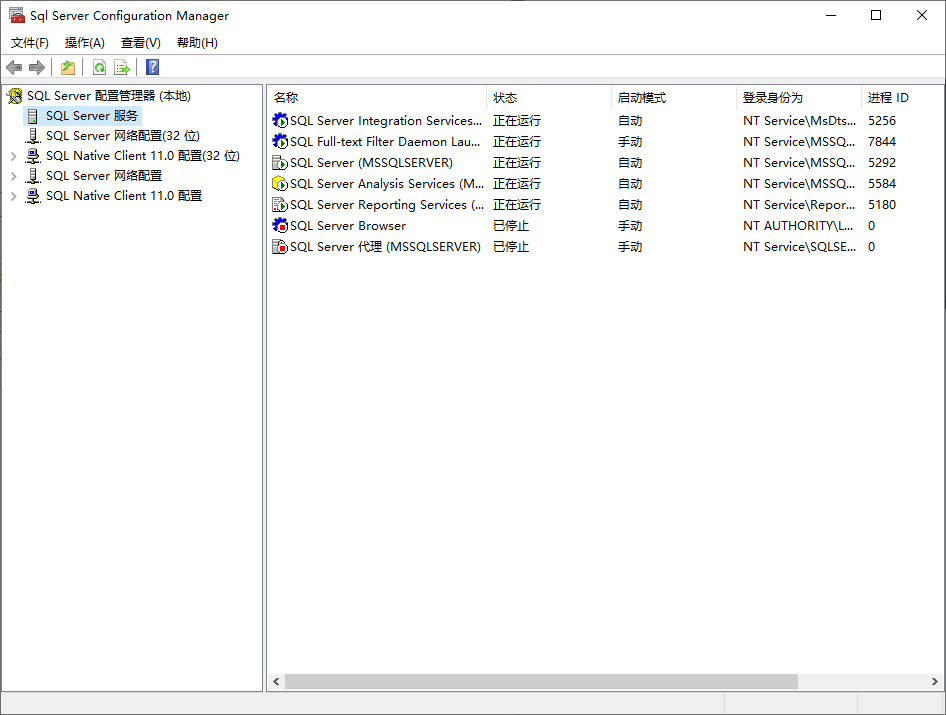Image resolution: width=946 pixels, height=715 pixels.
Task: Select the SQL Server Reporting Services icon
Action: (x=278, y=204)
